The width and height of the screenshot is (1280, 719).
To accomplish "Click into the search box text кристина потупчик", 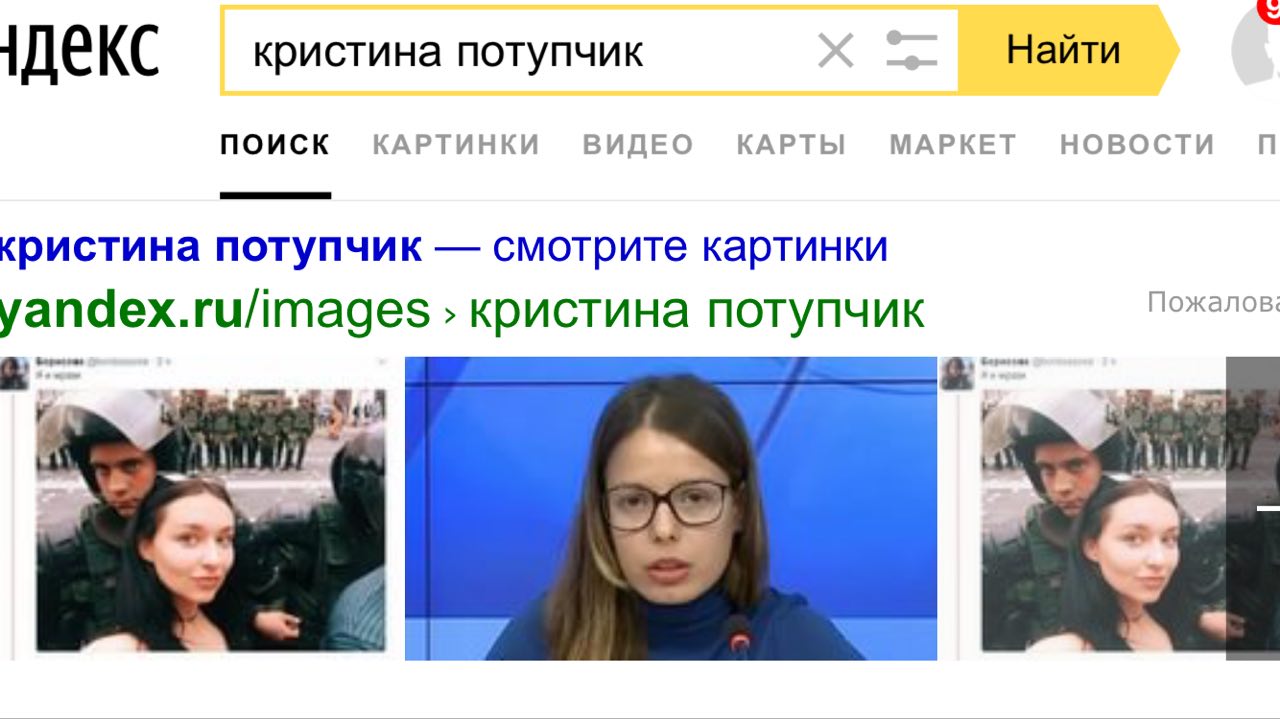I will [x=447, y=52].
